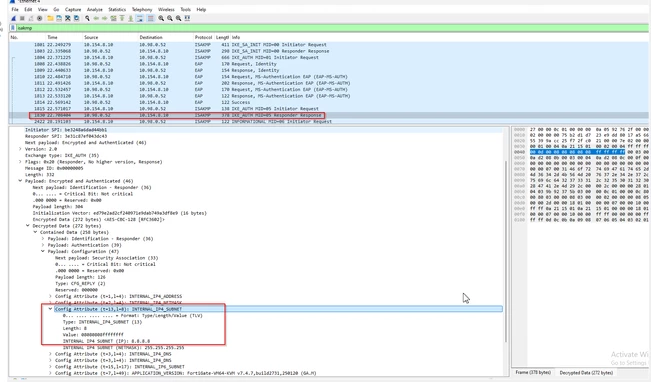
Task: Sort packets by Info column header
Action: tap(236, 37)
